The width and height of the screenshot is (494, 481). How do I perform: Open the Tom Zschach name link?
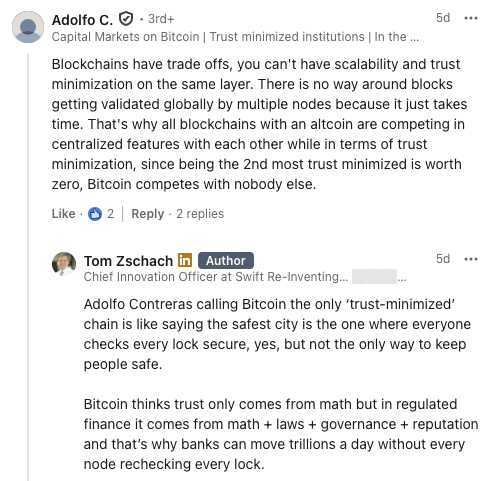(x=128, y=261)
